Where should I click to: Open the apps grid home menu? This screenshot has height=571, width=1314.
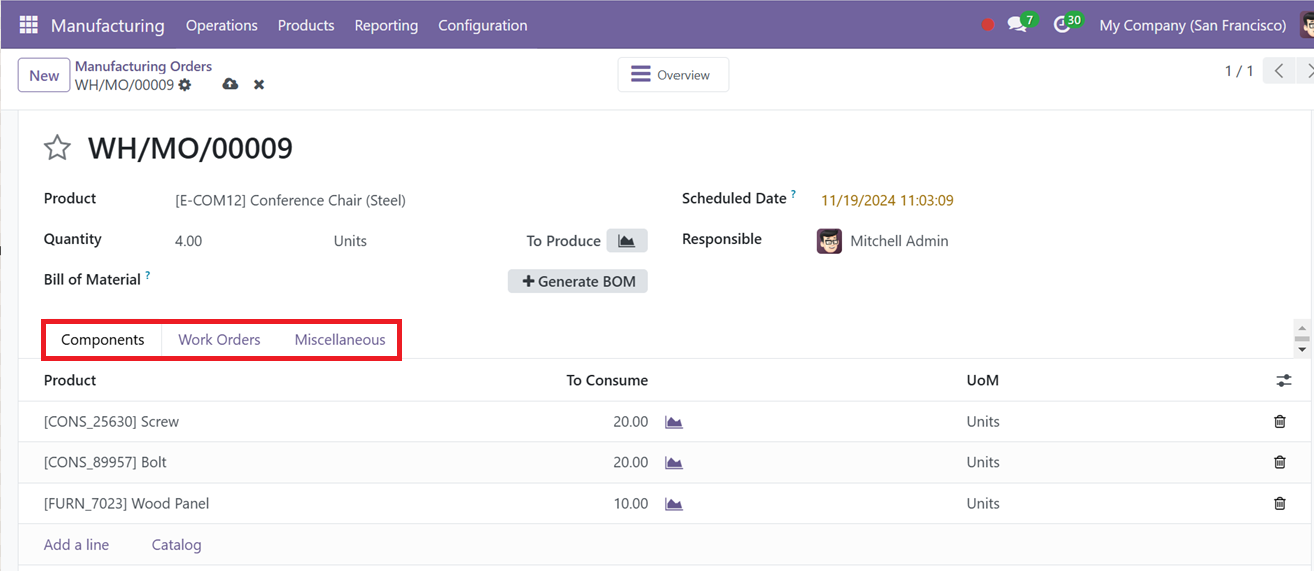[x=28, y=25]
